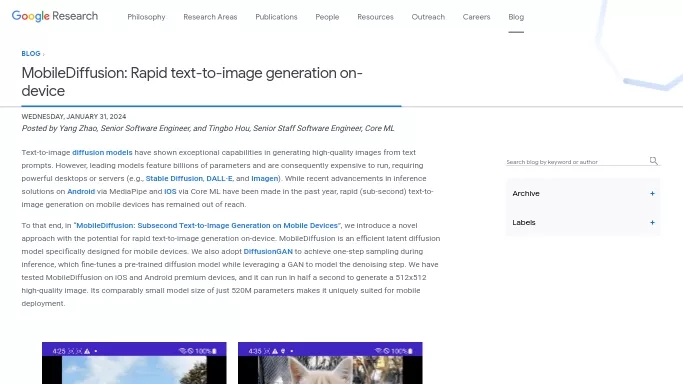Screen dimensions: 683x384
Task: Open the Research Areas menu
Action: [210, 17]
